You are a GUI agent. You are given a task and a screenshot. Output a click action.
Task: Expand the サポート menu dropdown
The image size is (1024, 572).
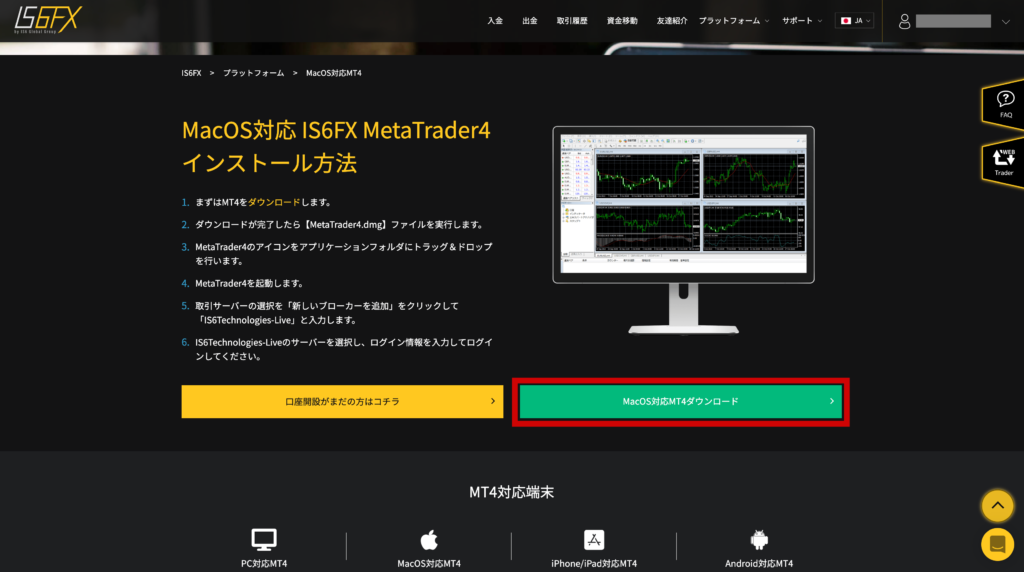pos(802,21)
